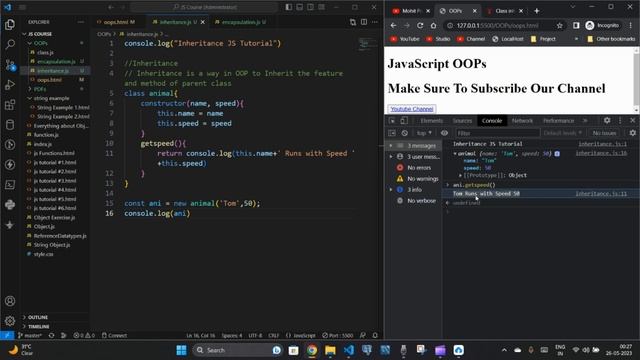Click the Youtube Channel link on page
Viewport: 640px width, 360px height.
pos(412,109)
